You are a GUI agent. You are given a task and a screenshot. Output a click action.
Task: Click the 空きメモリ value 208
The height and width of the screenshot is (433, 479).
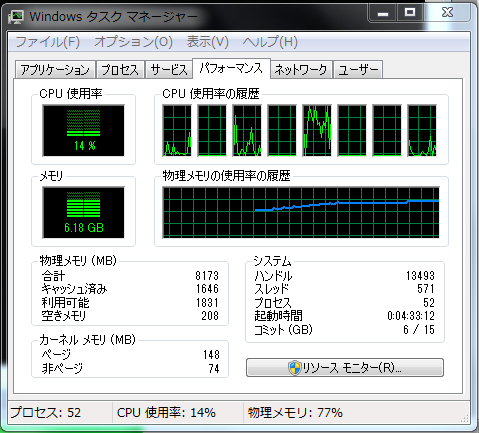210,315
